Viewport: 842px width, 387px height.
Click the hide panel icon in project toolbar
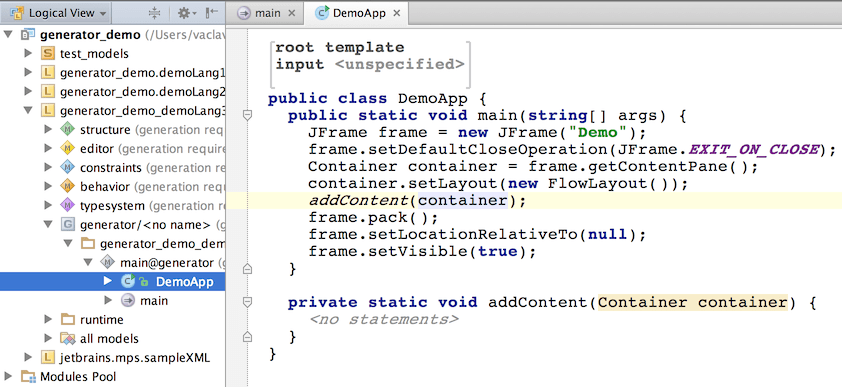(x=212, y=13)
